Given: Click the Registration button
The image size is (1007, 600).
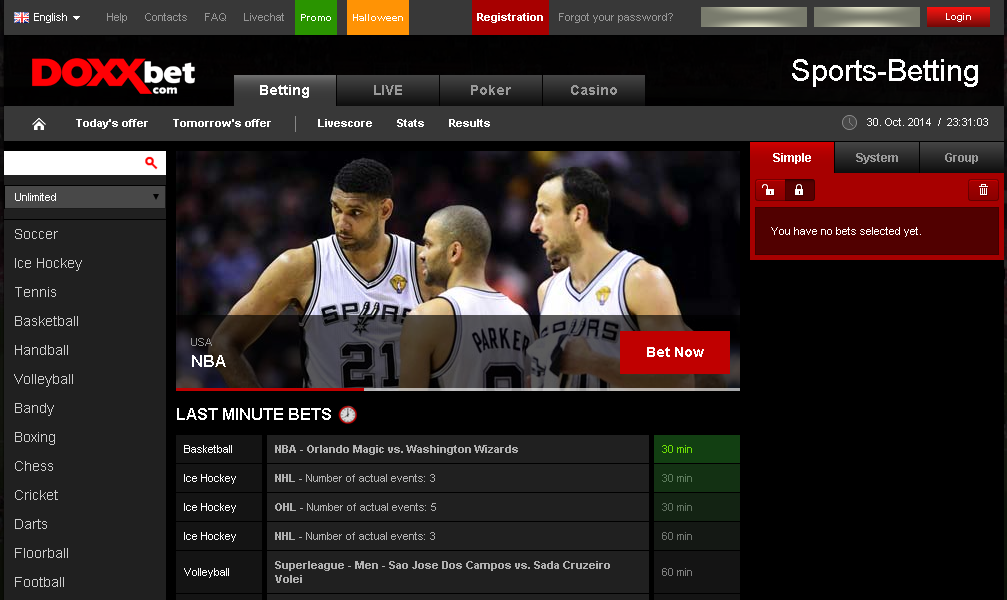Looking at the screenshot, I should click(510, 17).
